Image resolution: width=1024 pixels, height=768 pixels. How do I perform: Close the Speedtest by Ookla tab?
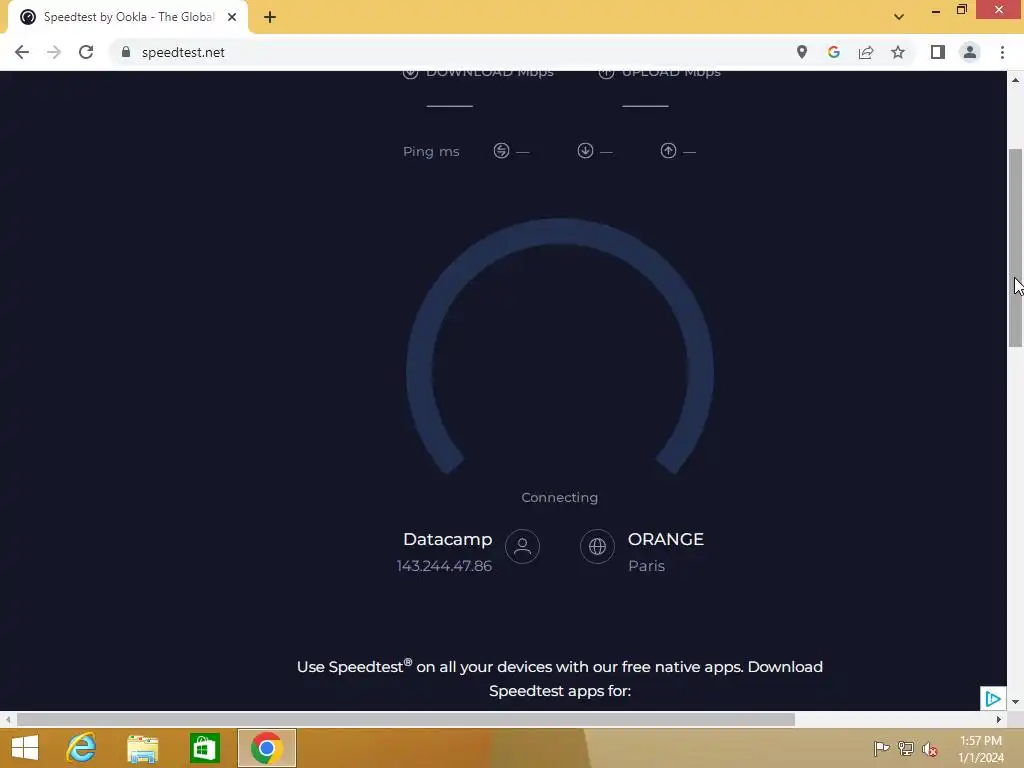click(232, 17)
